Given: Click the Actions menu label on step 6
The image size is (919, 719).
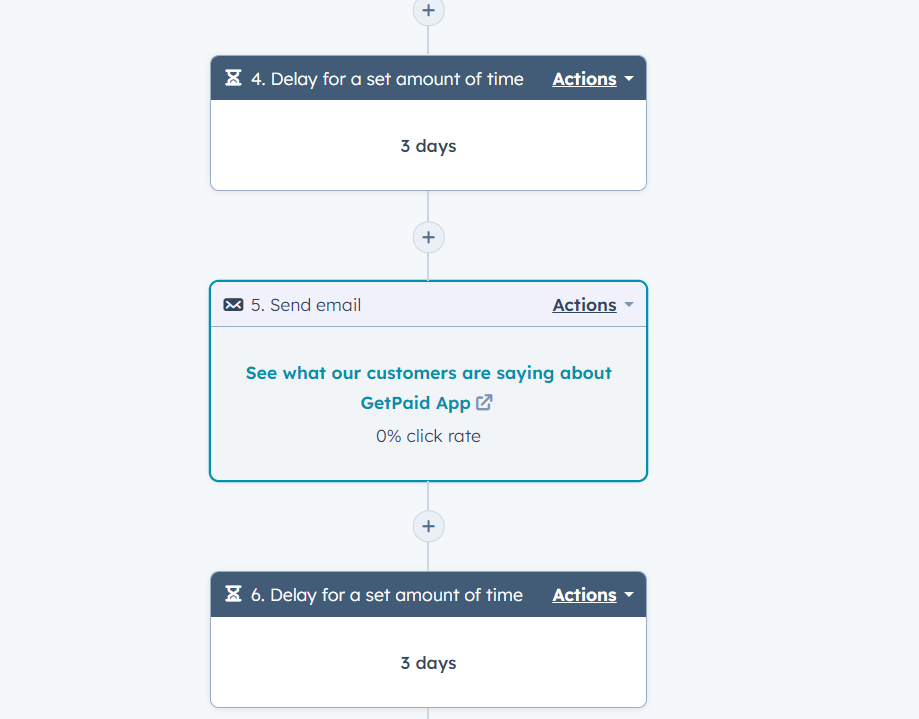Looking at the screenshot, I should pos(584,594).
